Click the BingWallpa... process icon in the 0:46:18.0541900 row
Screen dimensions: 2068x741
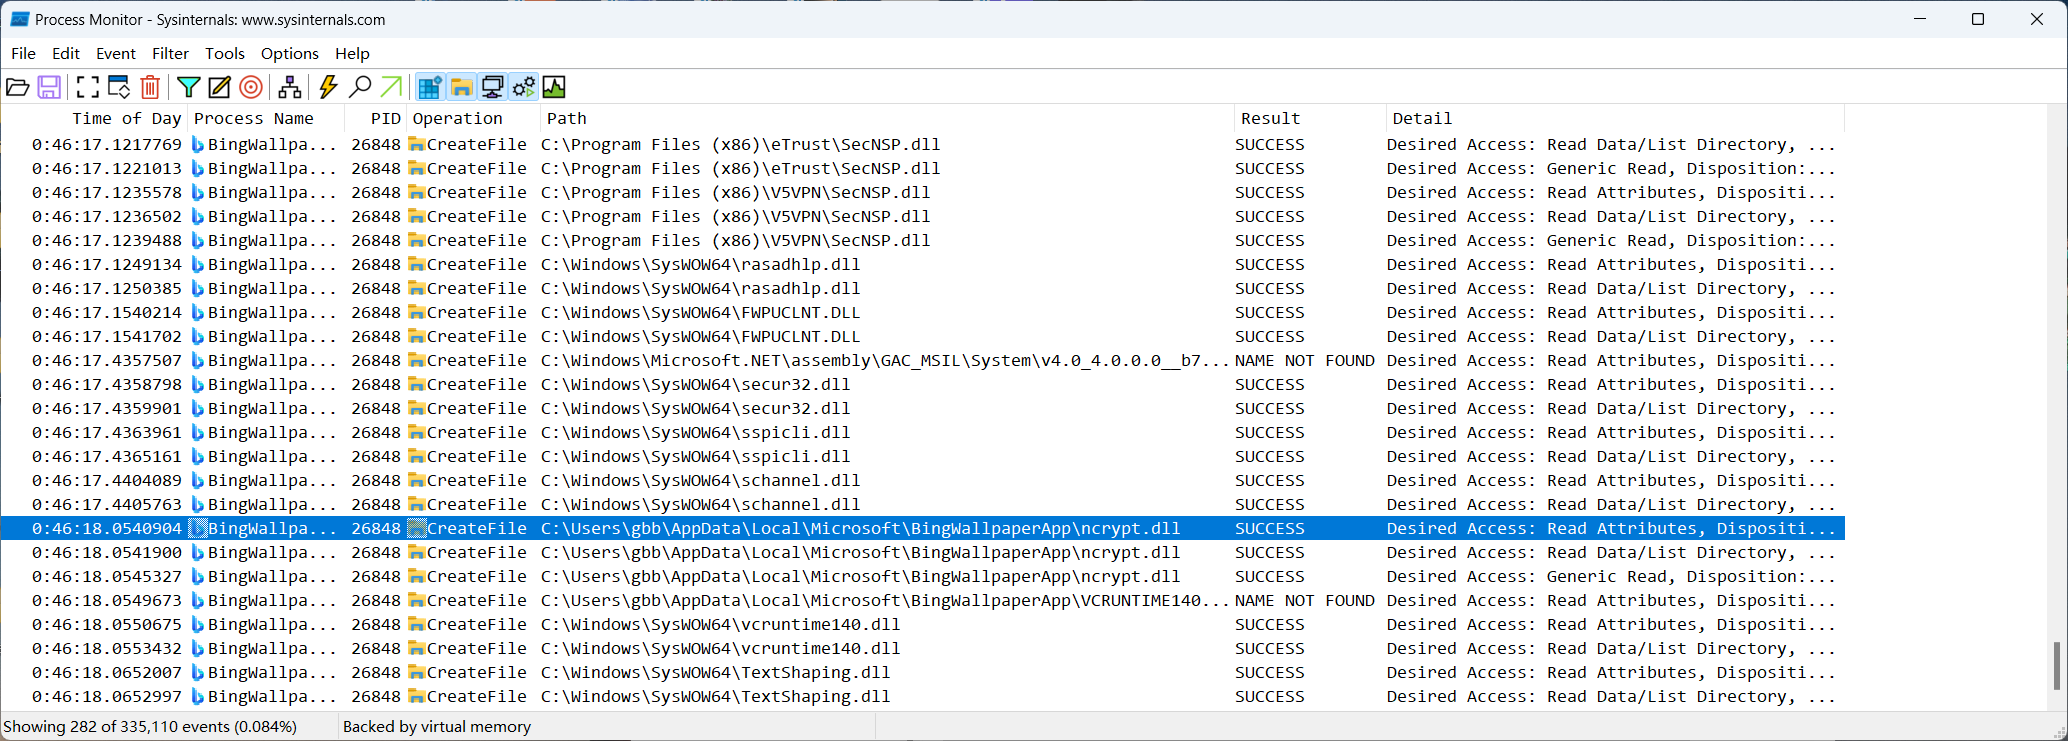(197, 552)
